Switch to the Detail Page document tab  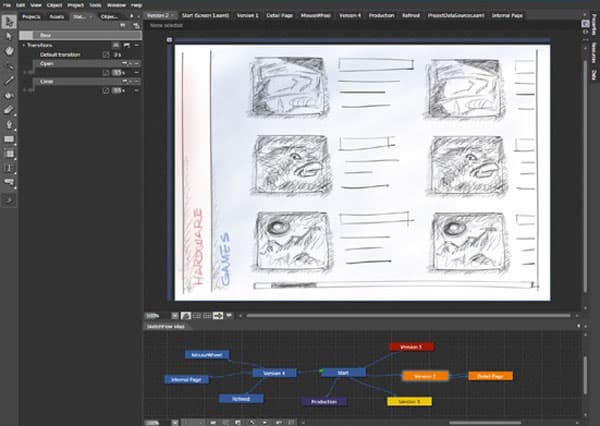click(279, 15)
